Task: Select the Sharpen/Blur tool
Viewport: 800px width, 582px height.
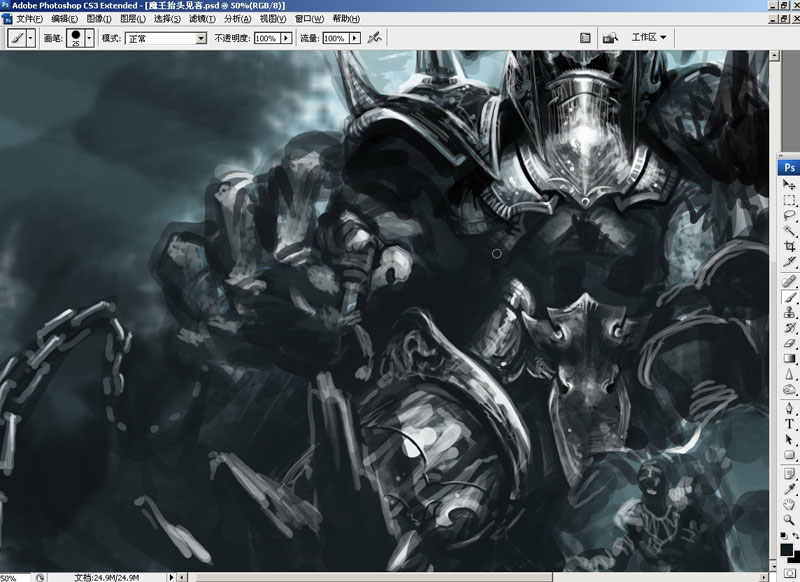Action: pos(789,374)
